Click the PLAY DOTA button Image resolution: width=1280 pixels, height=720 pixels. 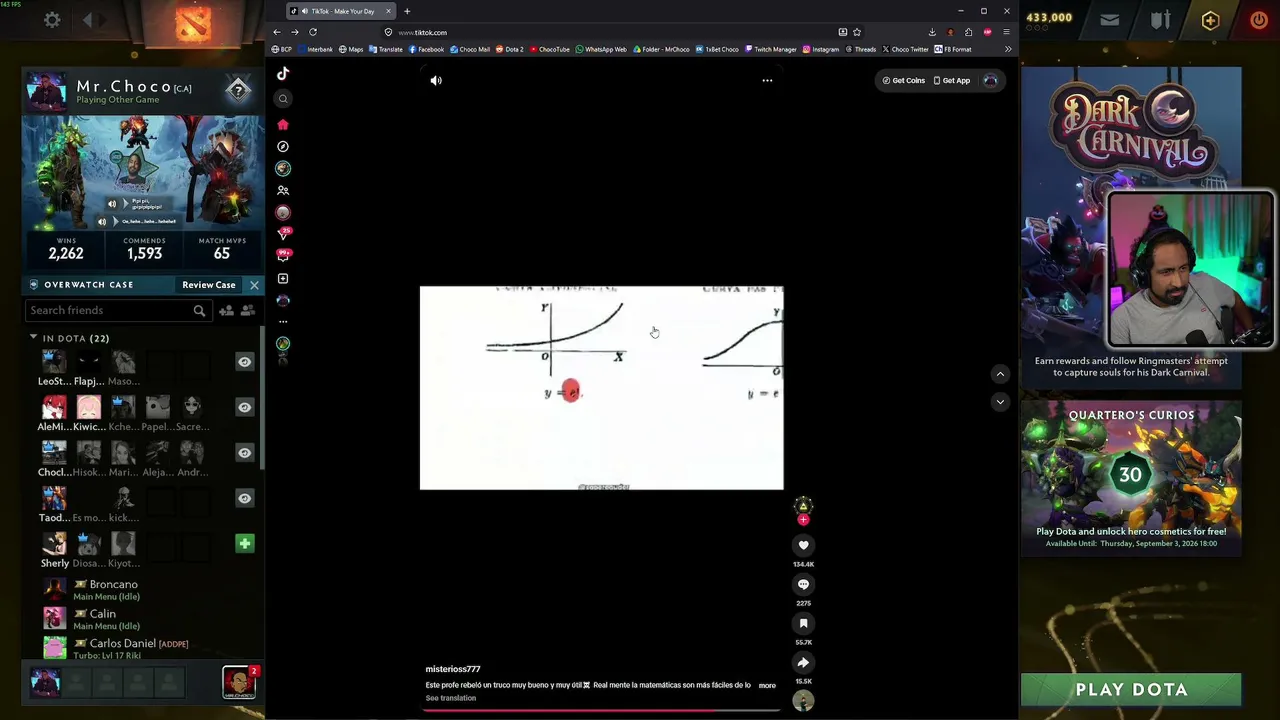click(1131, 690)
